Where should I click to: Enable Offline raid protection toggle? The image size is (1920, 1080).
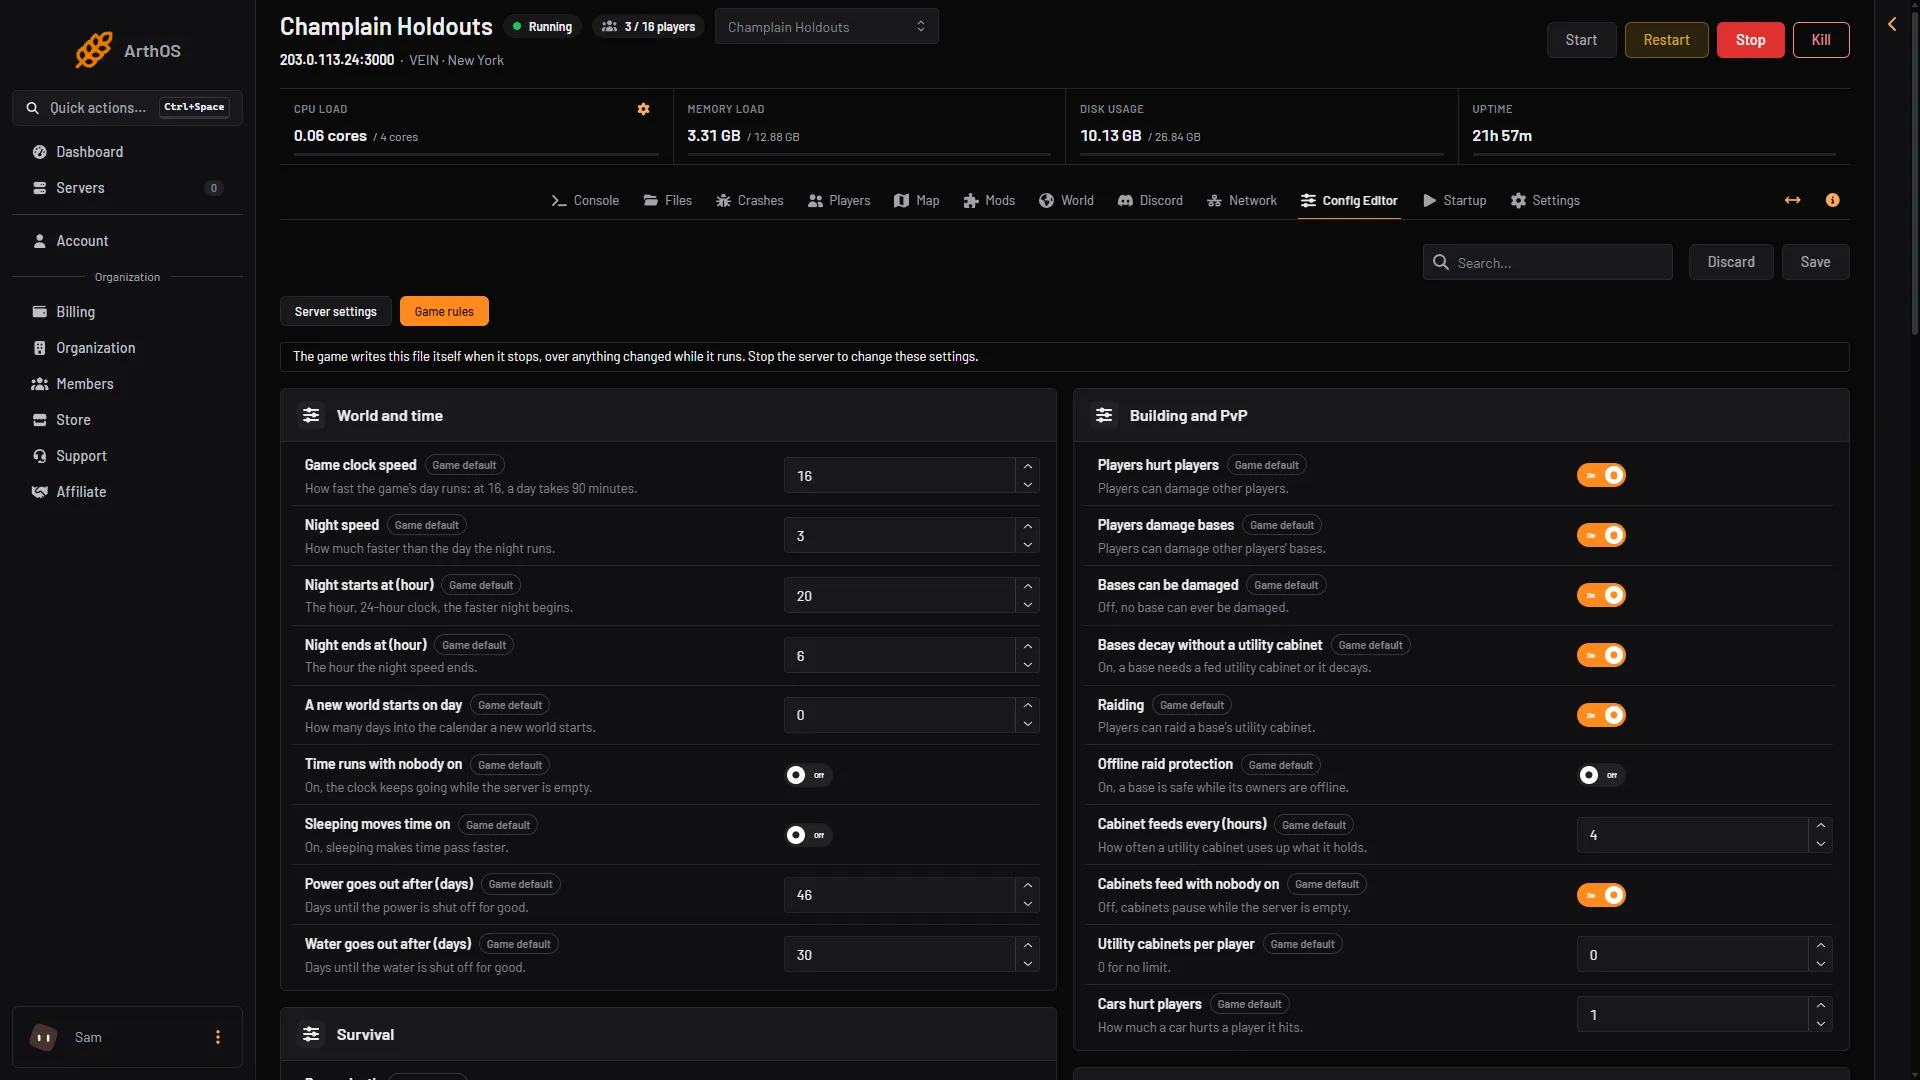(1601, 775)
